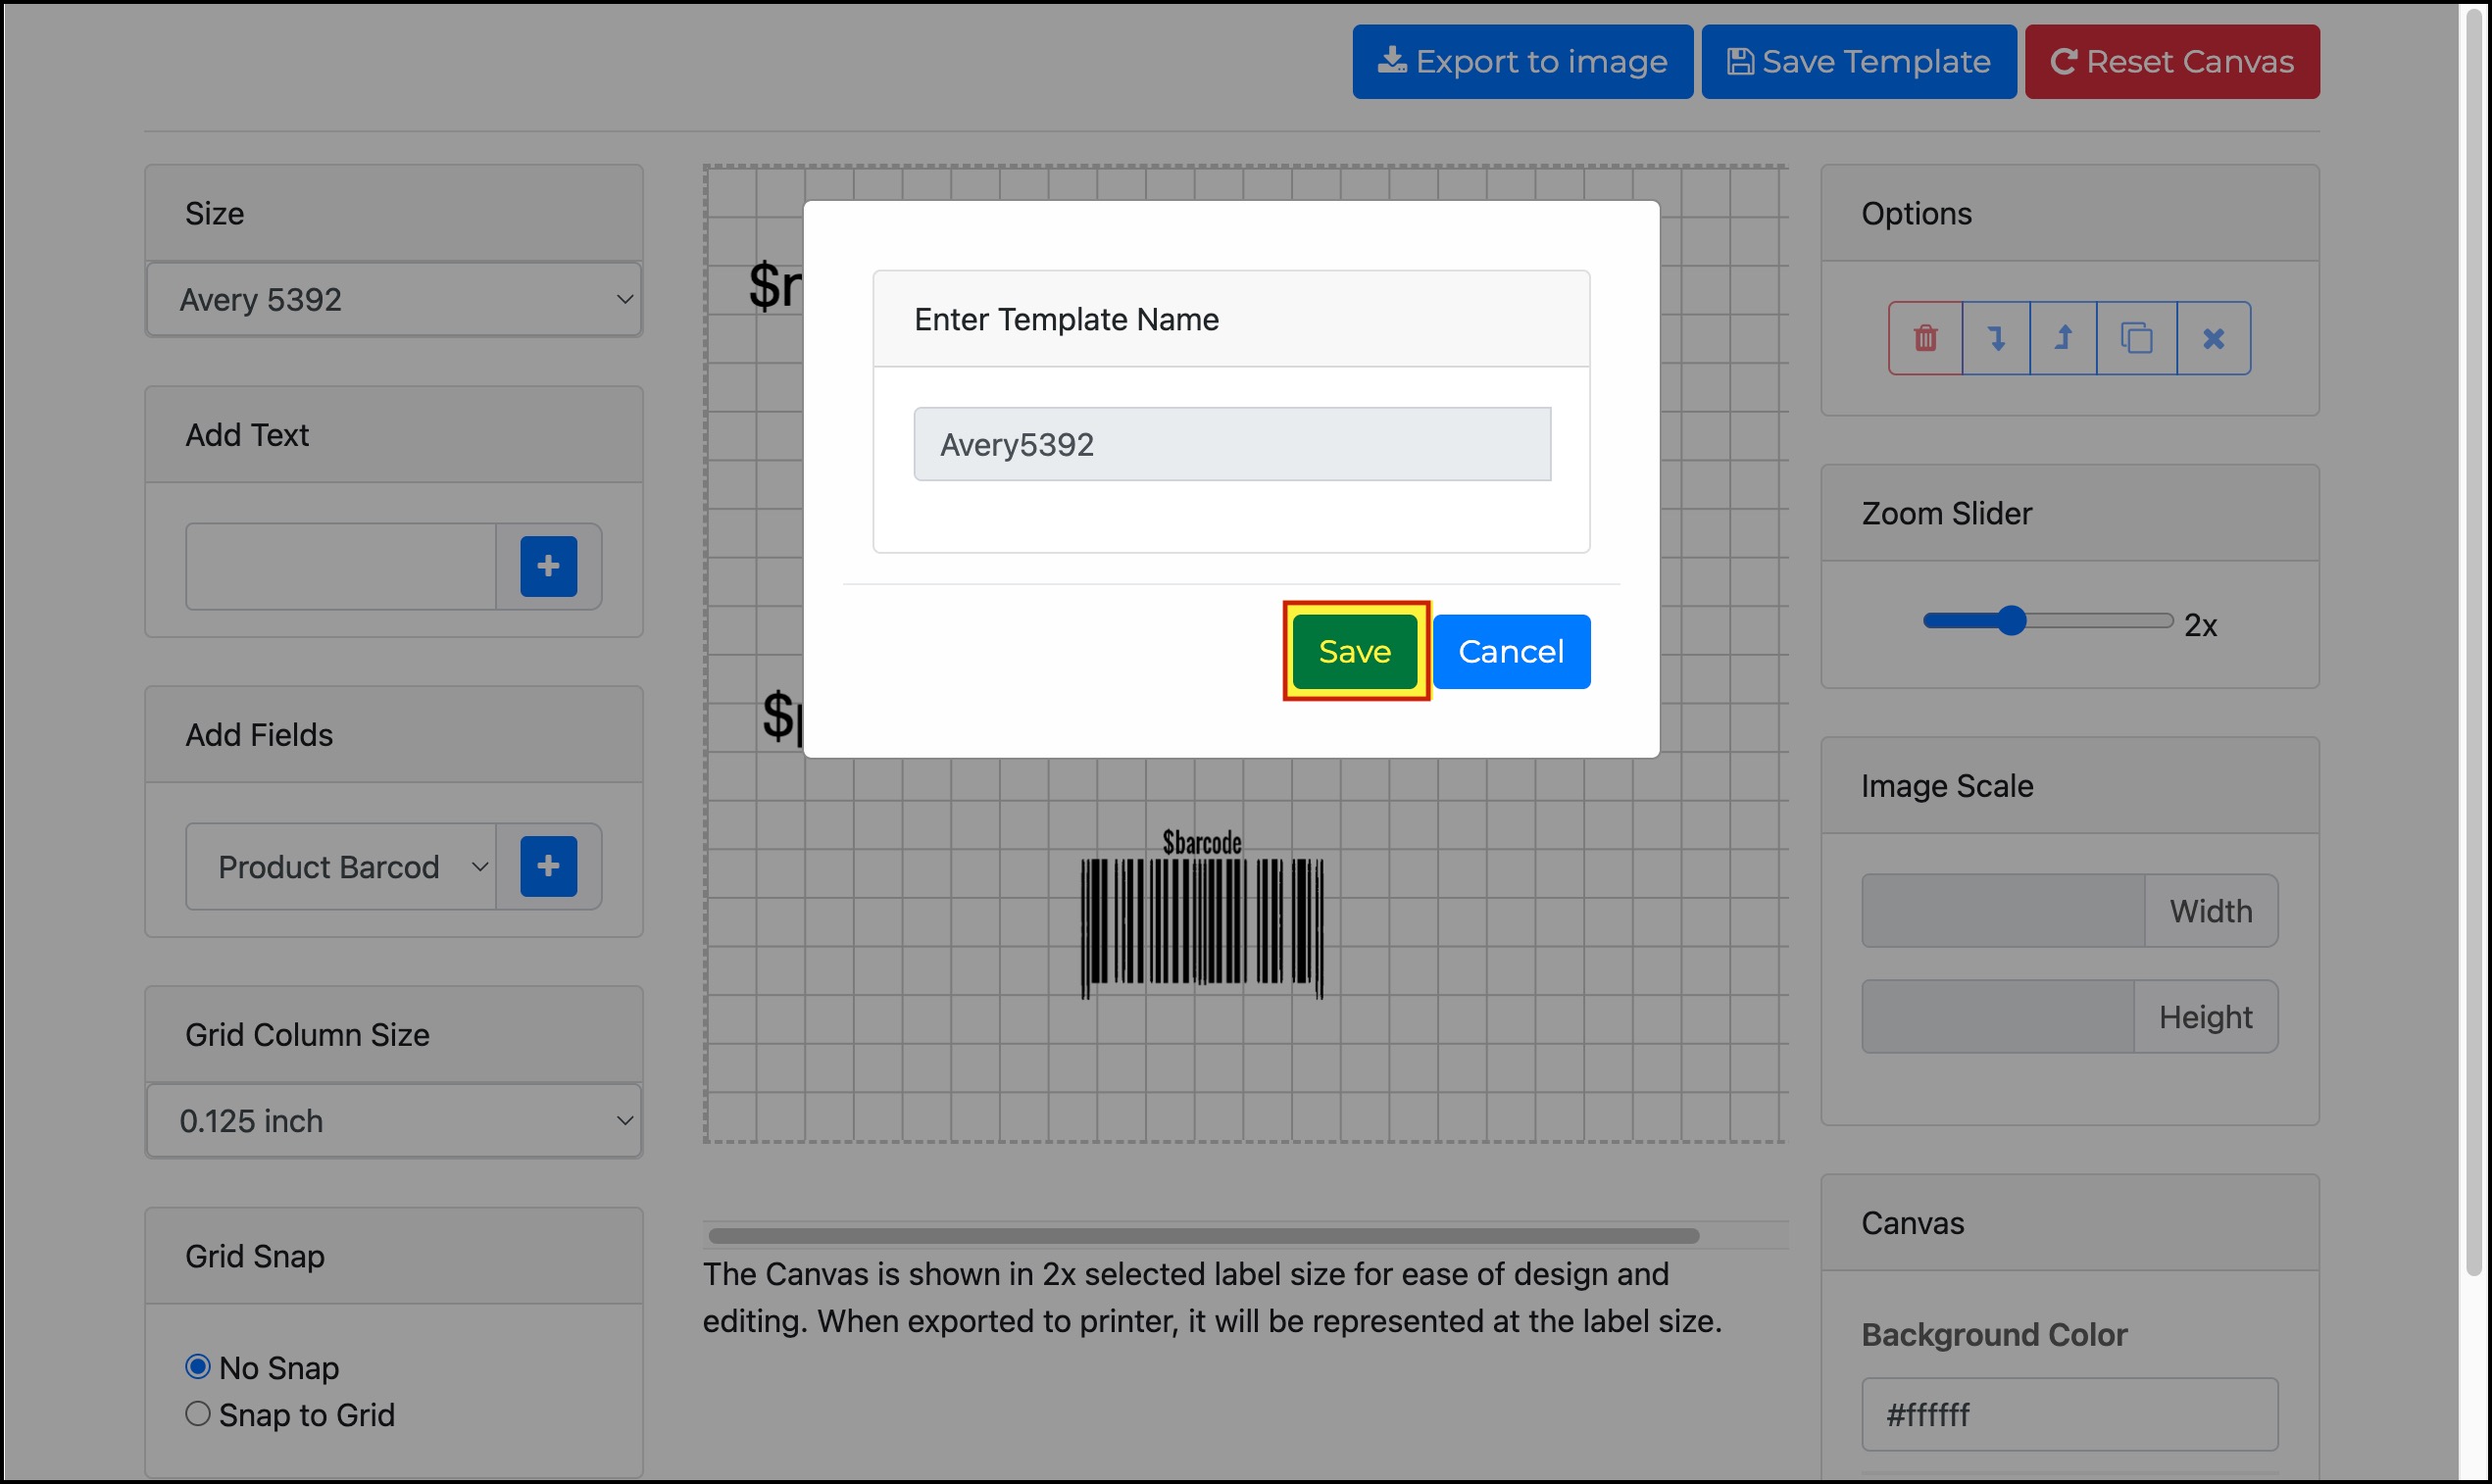Click the duplicate object icon
Image resolution: width=2492 pixels, height=1484 pixels.
pyautogui.click(x=2136, y=338)
